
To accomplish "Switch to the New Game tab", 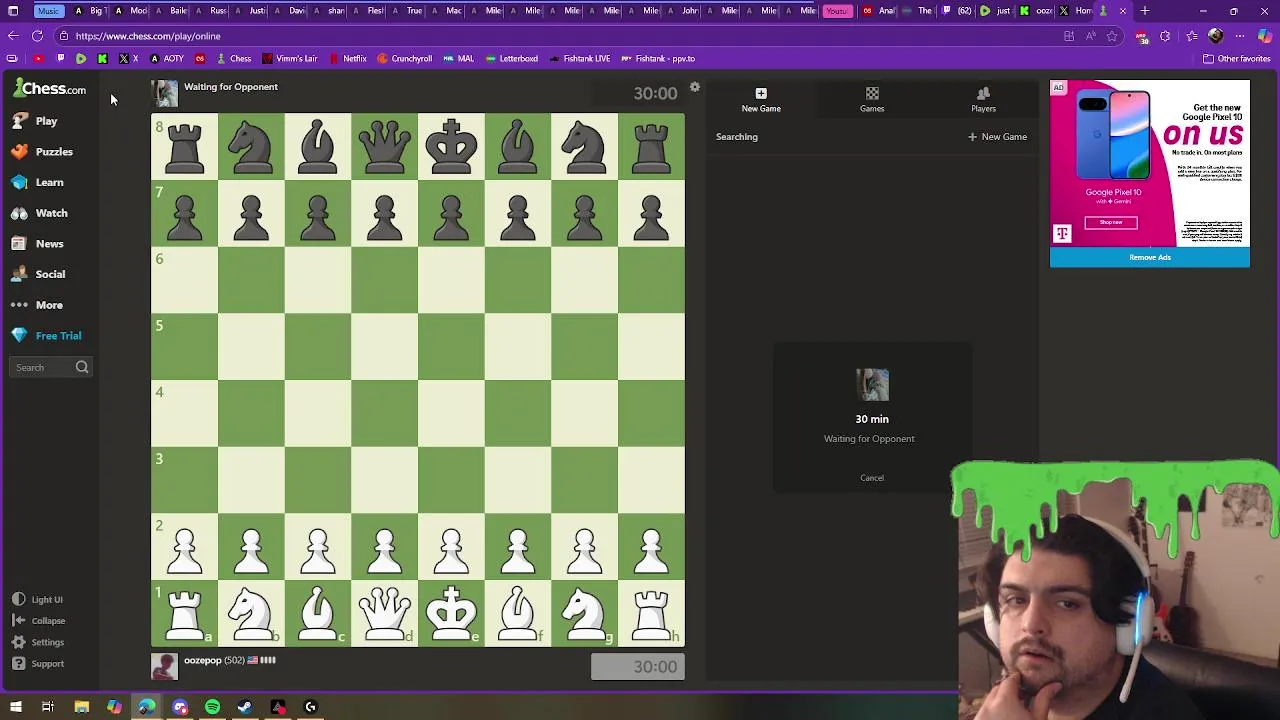I will click(x=761, y=100).
